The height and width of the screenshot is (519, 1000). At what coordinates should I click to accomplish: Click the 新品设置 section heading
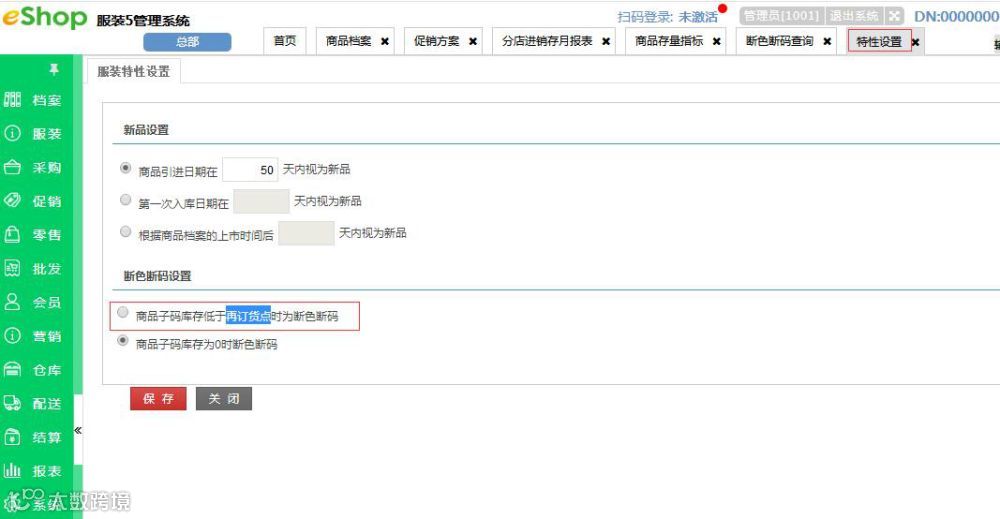coord(146,130)
